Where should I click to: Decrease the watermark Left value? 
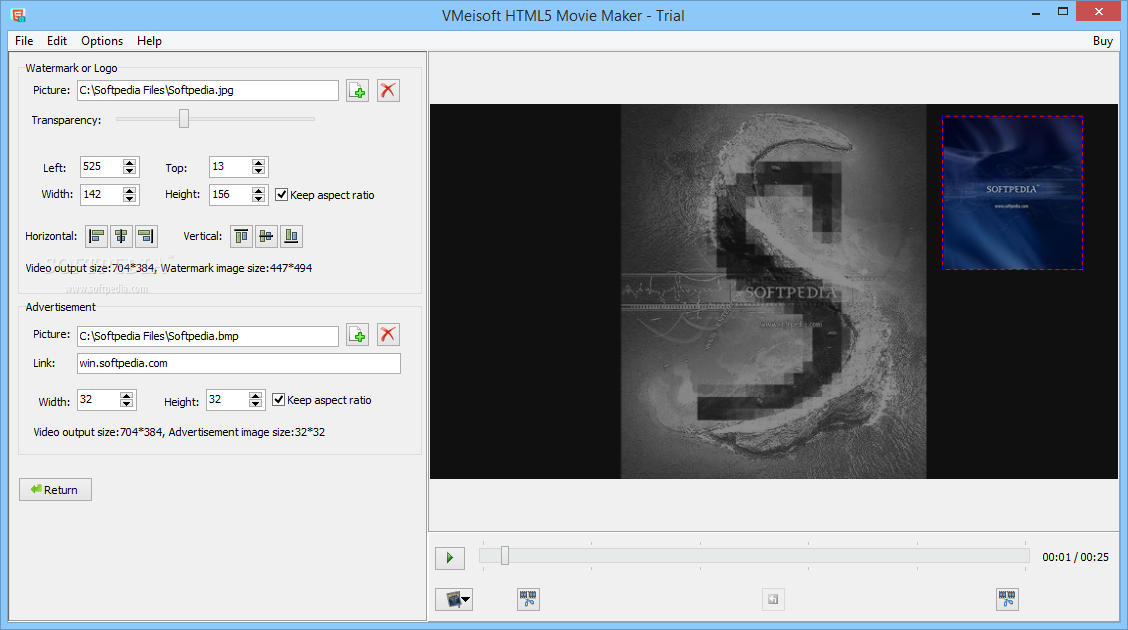129,171
